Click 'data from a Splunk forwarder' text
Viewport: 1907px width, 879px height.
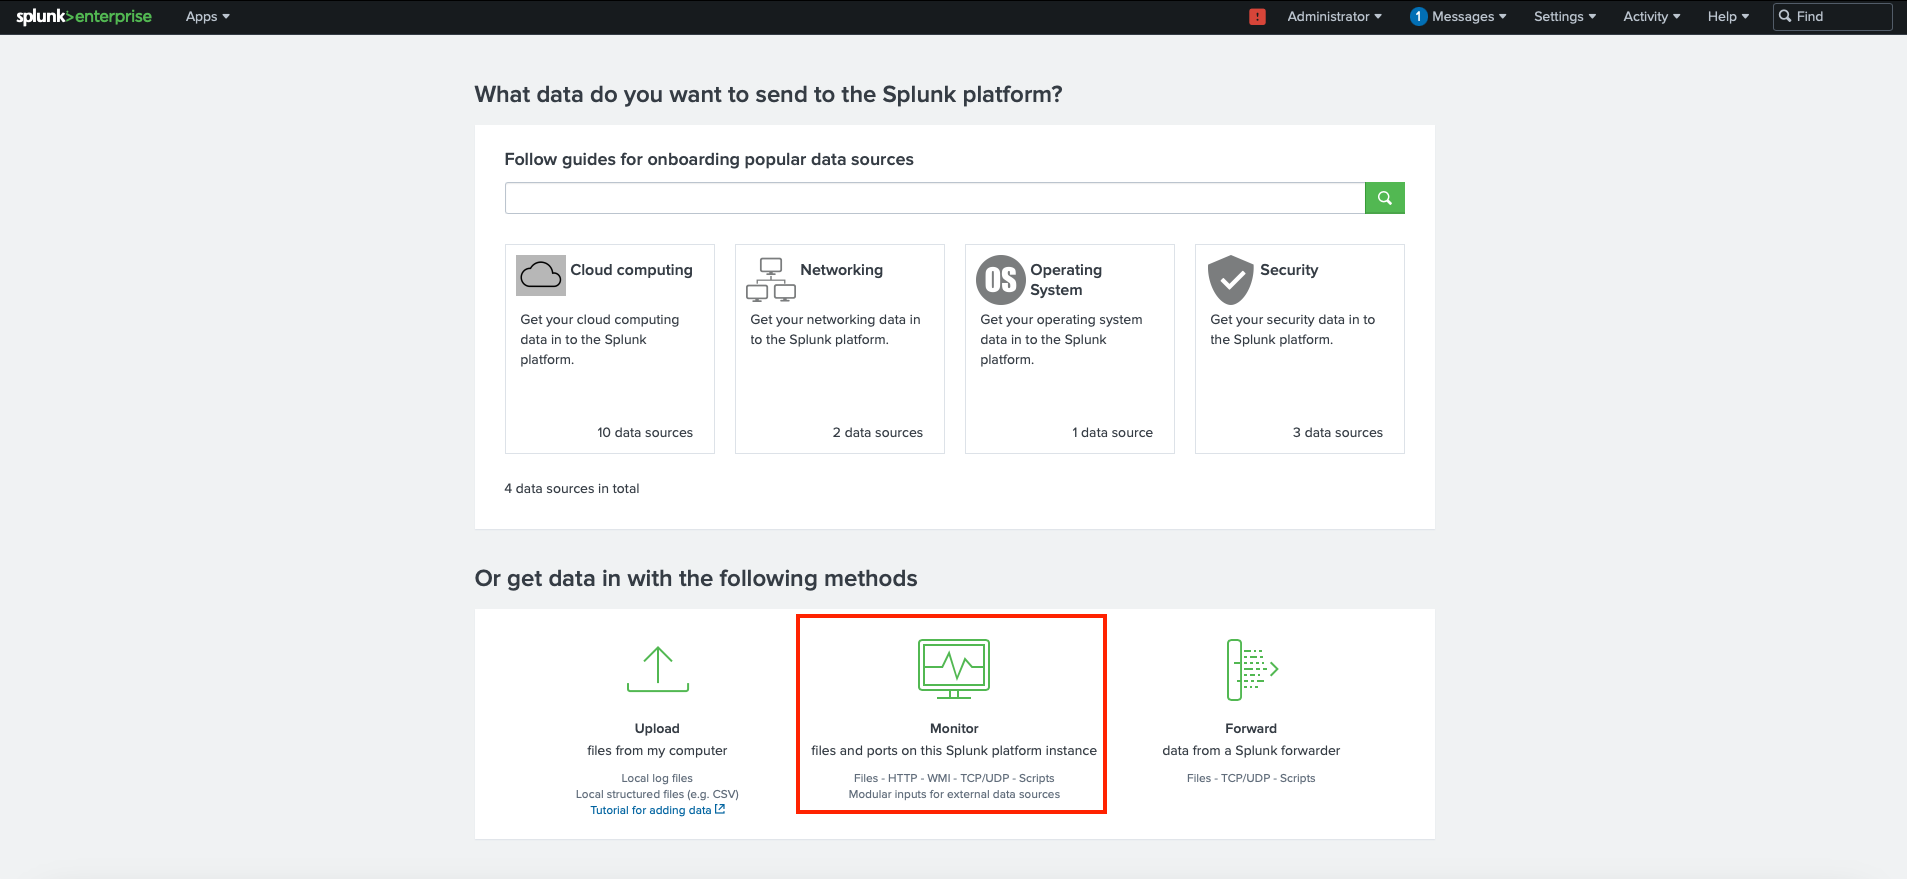[1251, 751]
